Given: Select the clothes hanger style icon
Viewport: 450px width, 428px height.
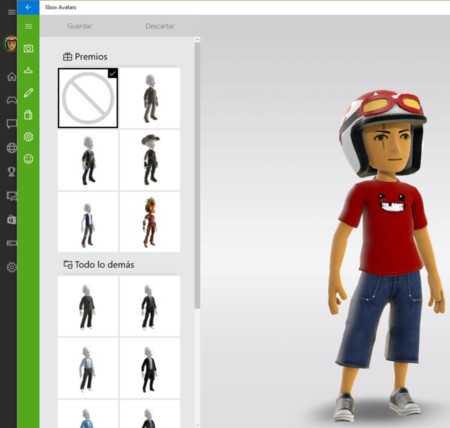Looking at the screenshot, I should [28, 70].
